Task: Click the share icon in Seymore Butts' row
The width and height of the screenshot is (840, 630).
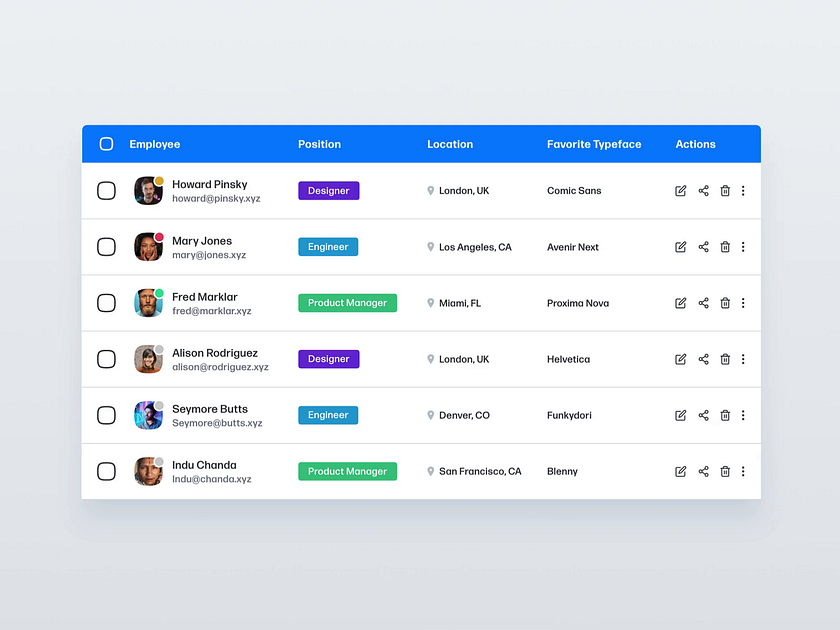Action: (x=703, y=415)
